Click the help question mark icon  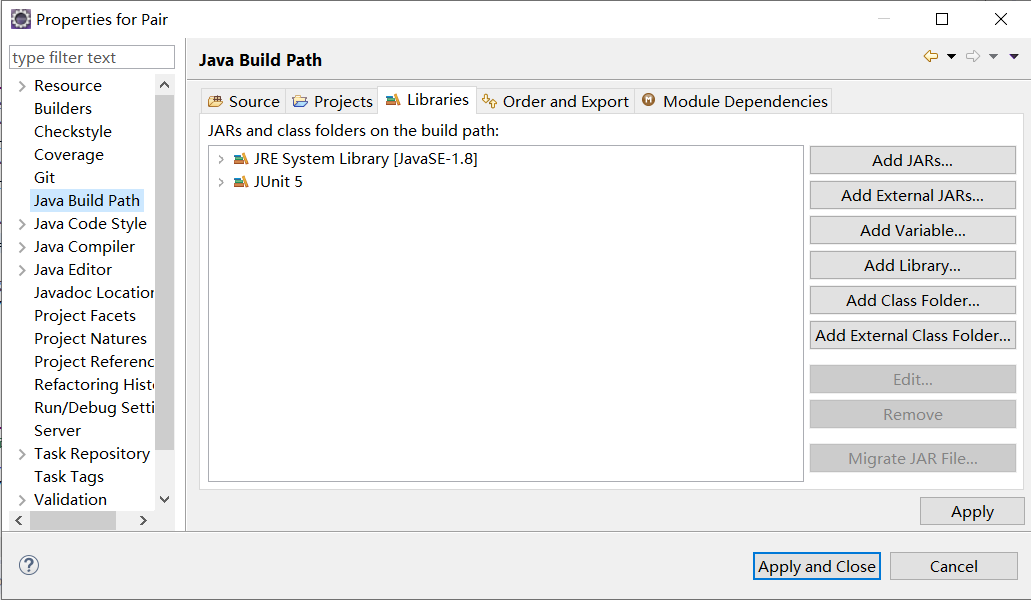point(28,565)
